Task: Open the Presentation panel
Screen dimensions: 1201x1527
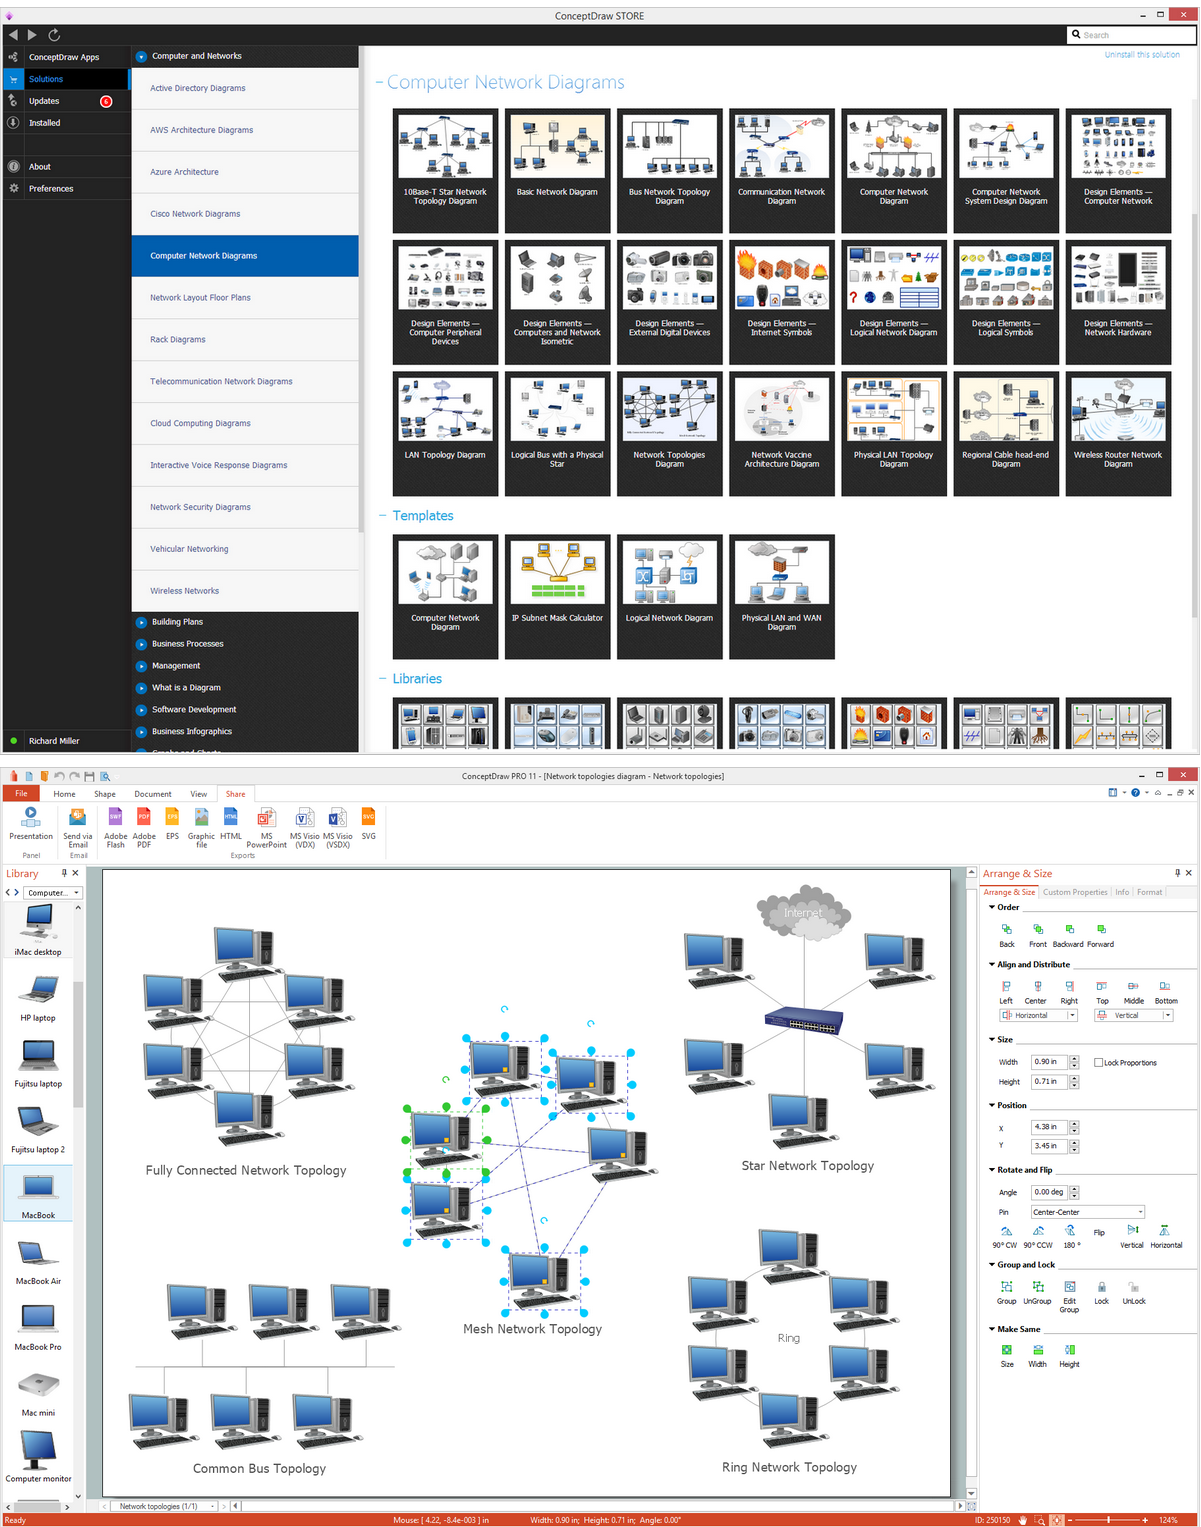Action: [31, 823]
